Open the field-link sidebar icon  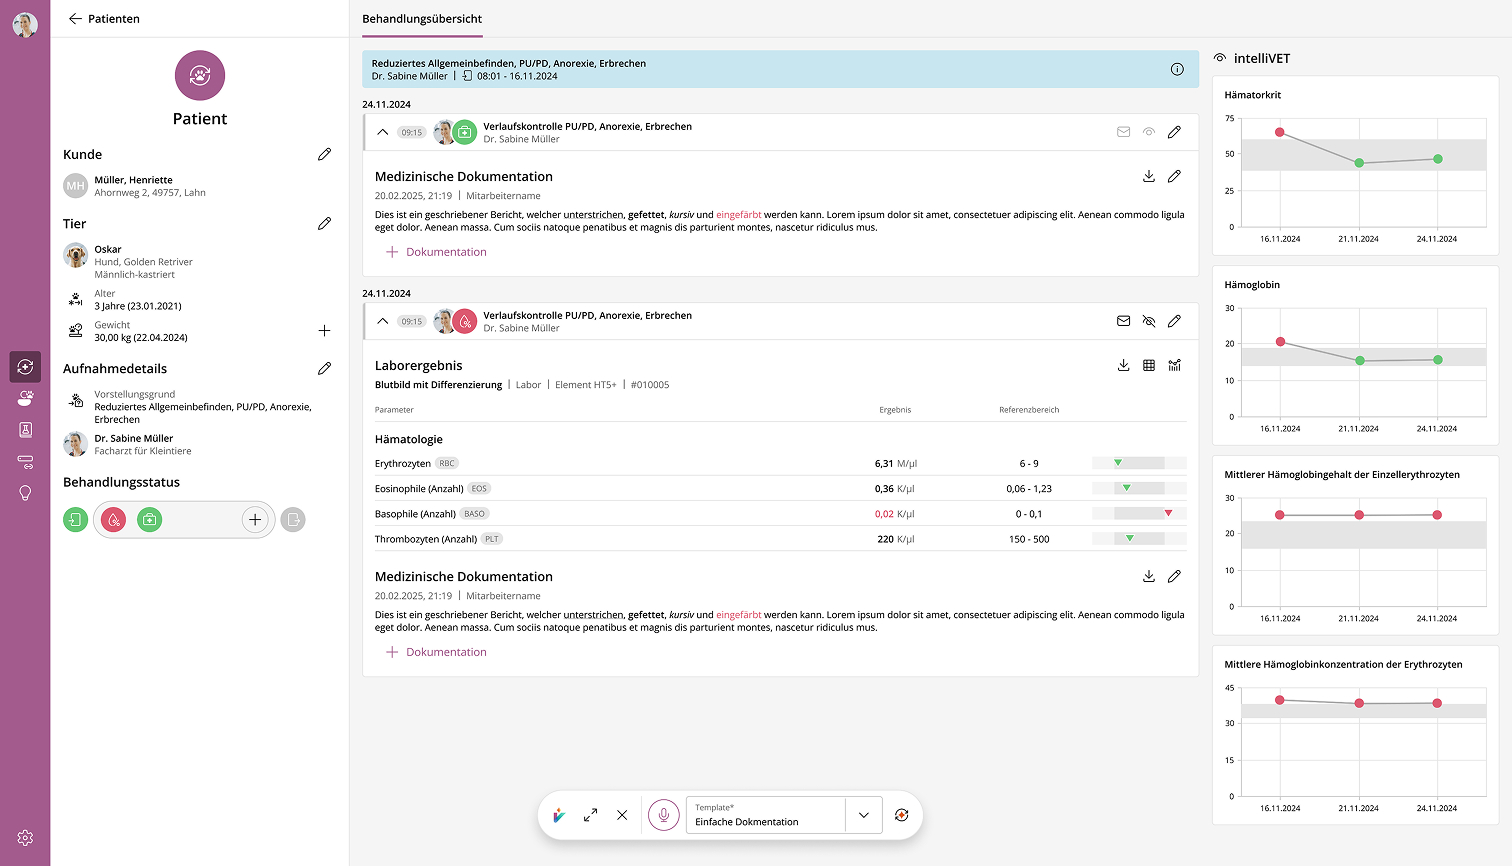coord(25,461)
